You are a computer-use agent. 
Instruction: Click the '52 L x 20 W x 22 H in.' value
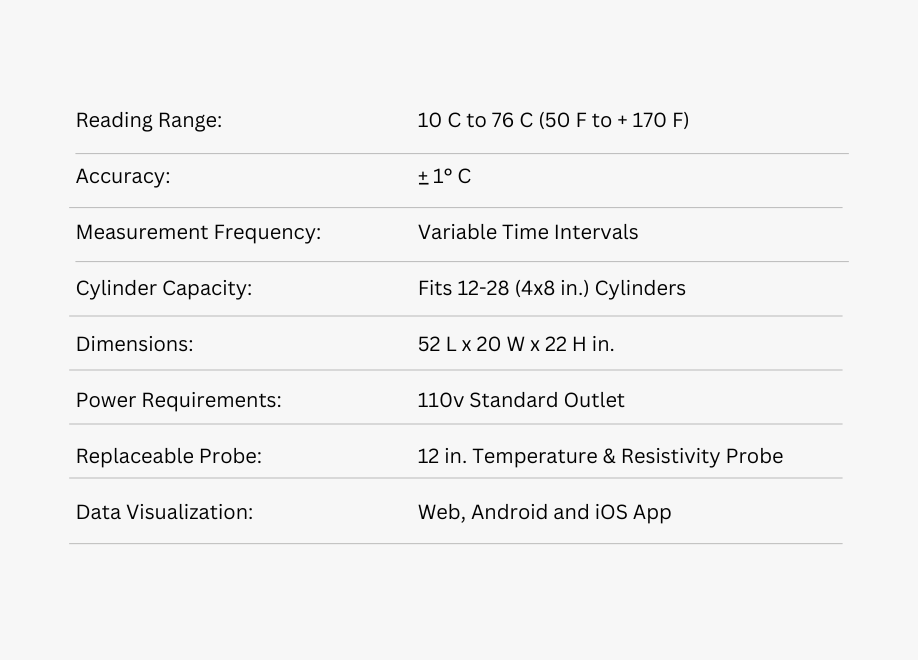(516, 345)
